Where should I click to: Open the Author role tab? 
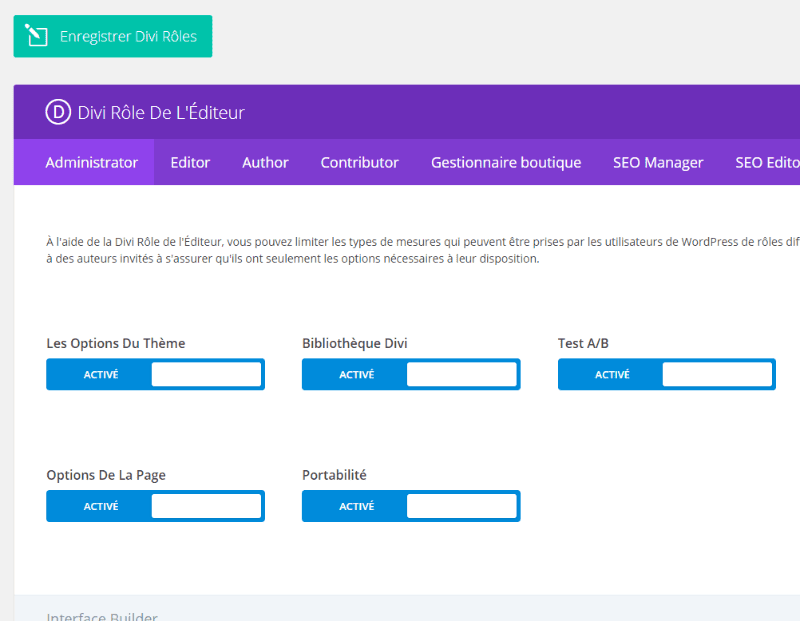(x=265, y=162)
